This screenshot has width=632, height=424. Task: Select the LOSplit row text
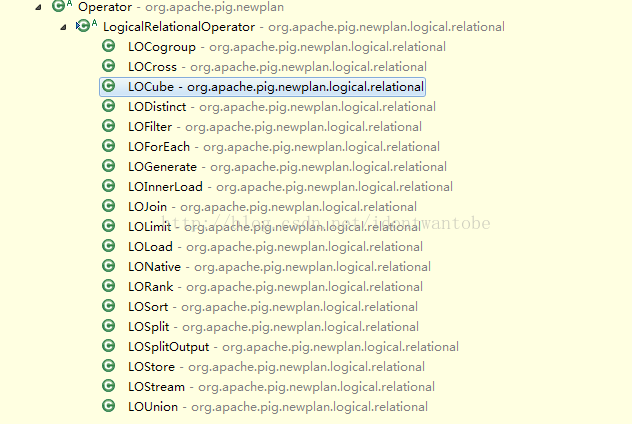click(x=273, y=327)
